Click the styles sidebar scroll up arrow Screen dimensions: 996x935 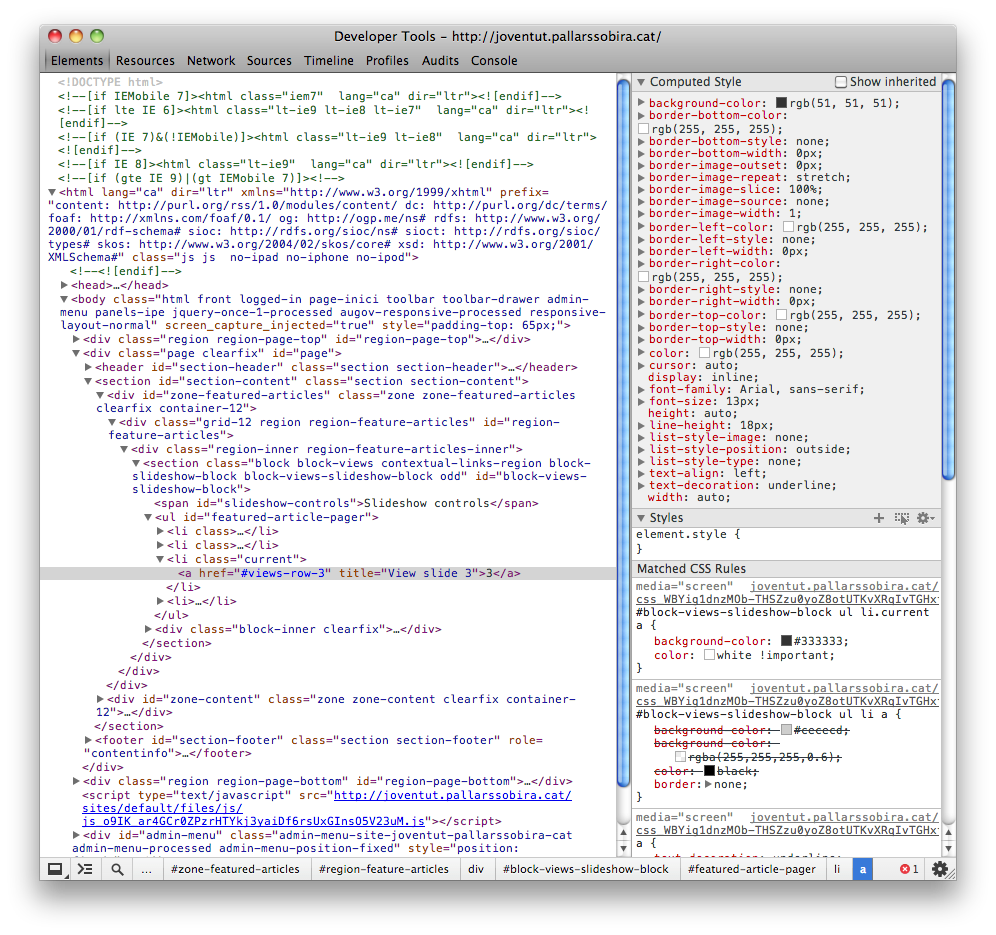click(948, 832)
